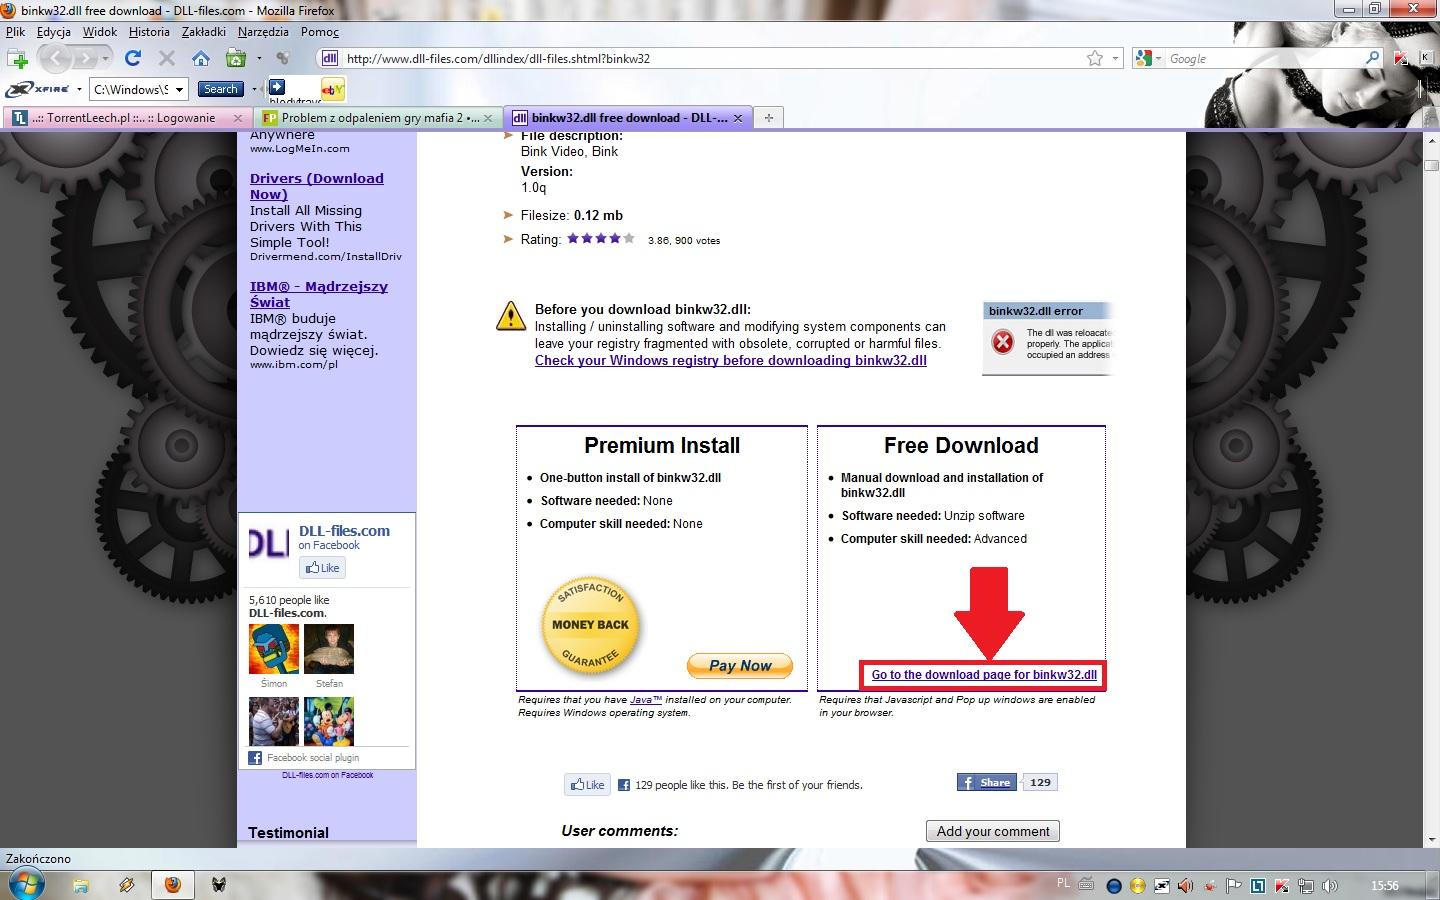The image size is (1440, 900).
Task: Open the Widok menu
Action: [x=100, y=32]
